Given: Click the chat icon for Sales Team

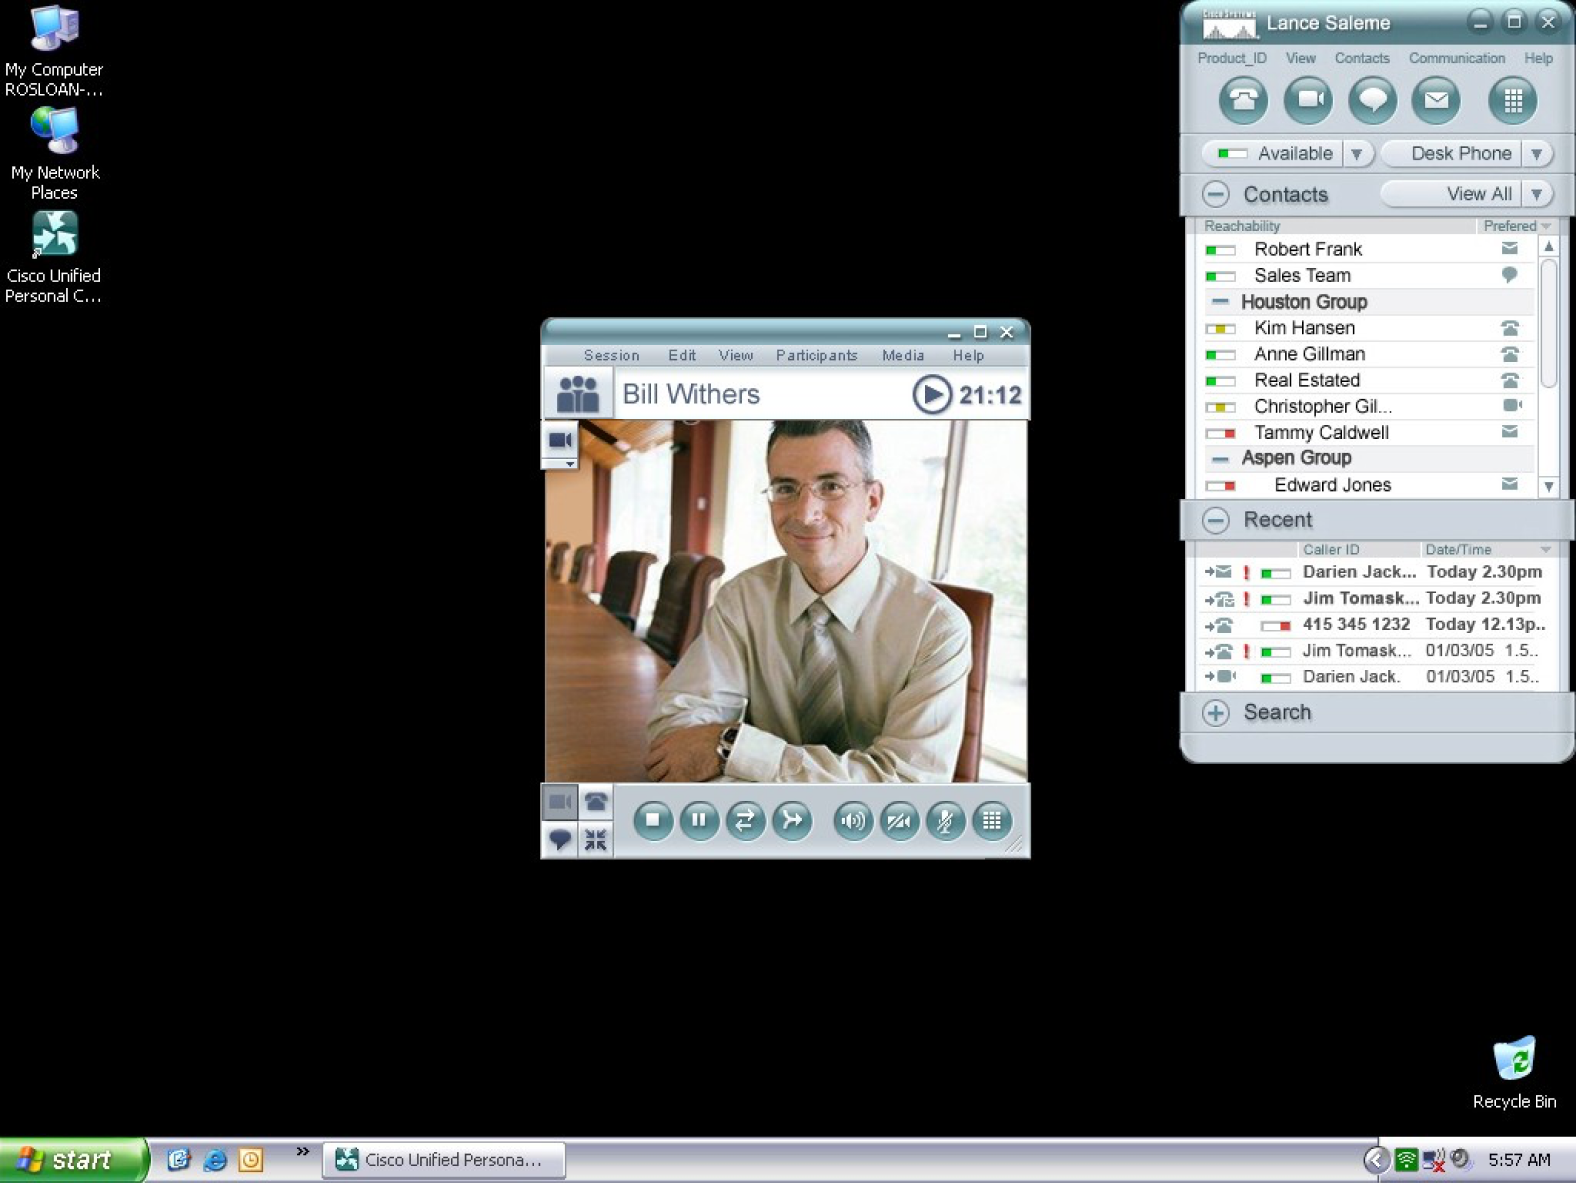Looking at the screenshot, I should [1510, 275].
